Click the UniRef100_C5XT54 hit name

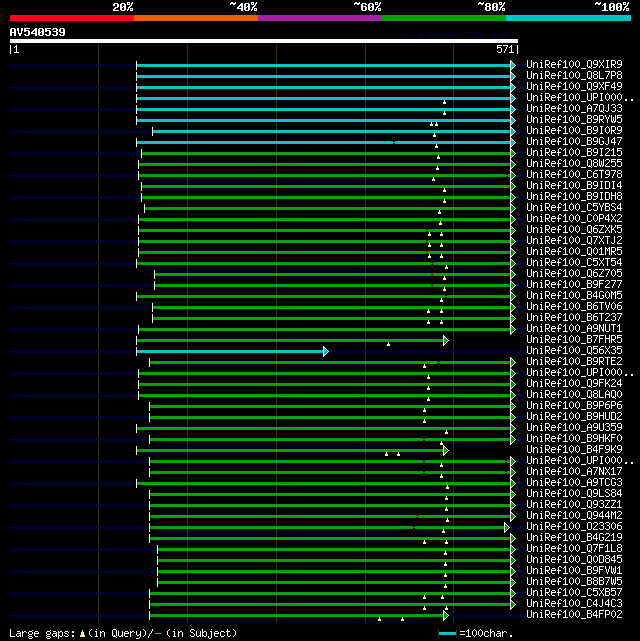click(x=574, y=262)
